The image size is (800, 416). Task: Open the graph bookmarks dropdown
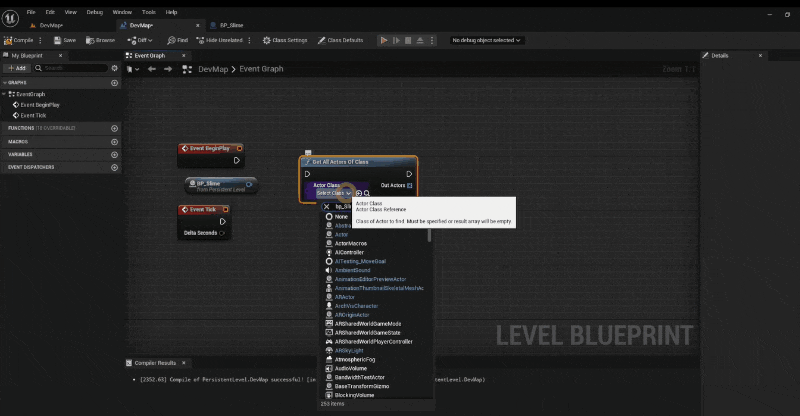[x=133, y=69]
